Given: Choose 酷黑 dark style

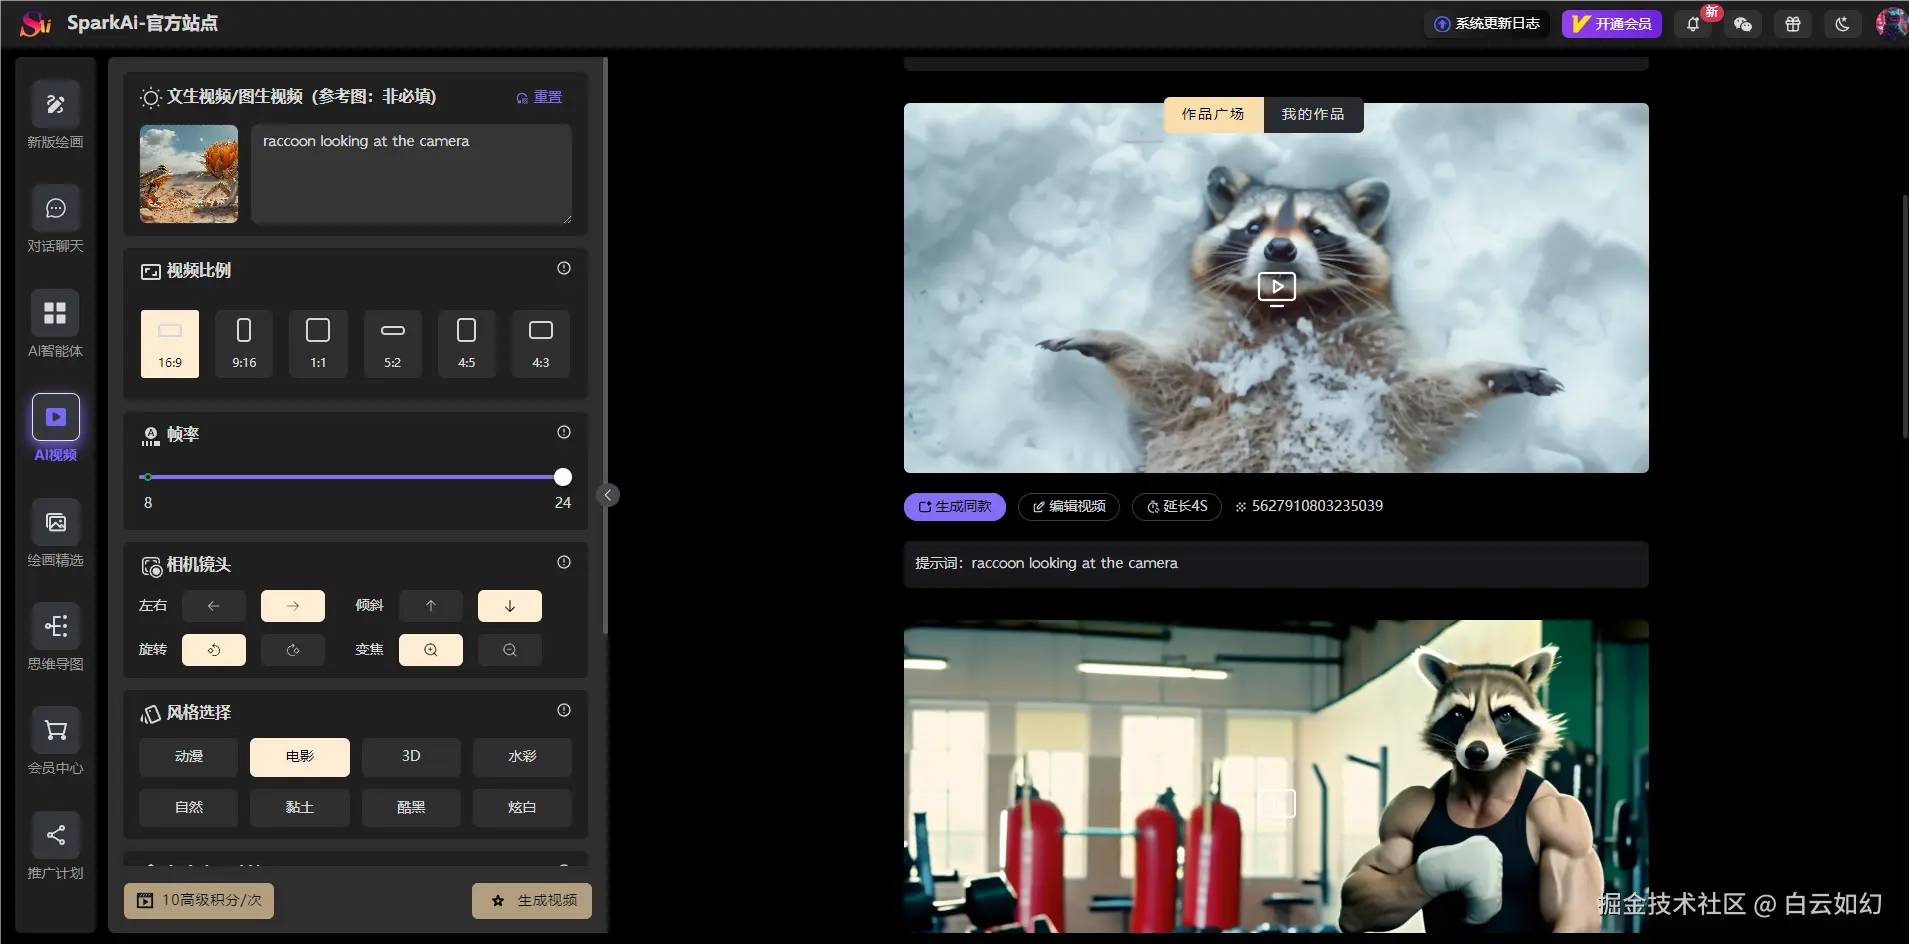Looking at the screenshot, I should point(411,808).
